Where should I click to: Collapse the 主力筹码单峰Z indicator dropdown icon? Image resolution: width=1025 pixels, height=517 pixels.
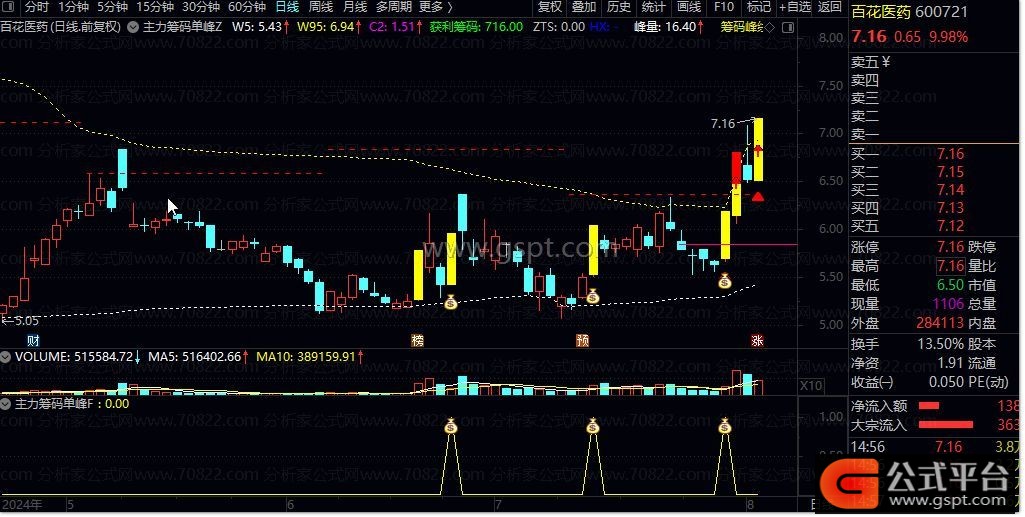pyautogui.click(x=133, y=27)
